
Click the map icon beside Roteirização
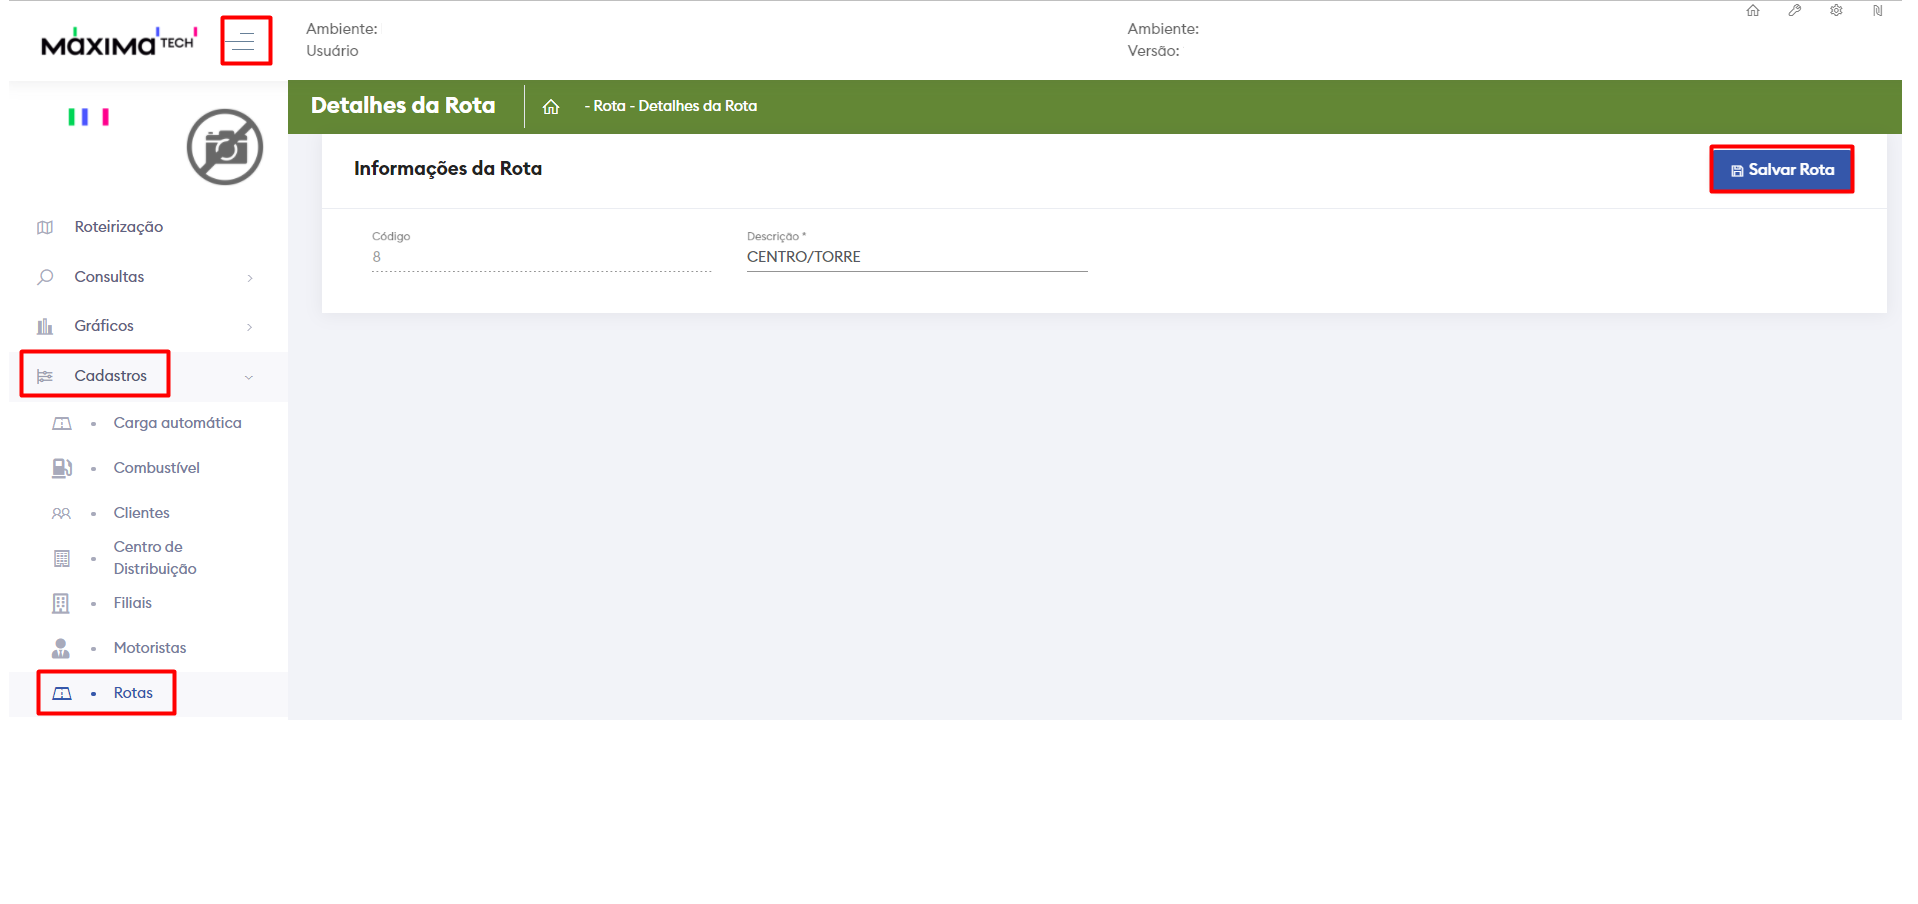click(45, 227)
